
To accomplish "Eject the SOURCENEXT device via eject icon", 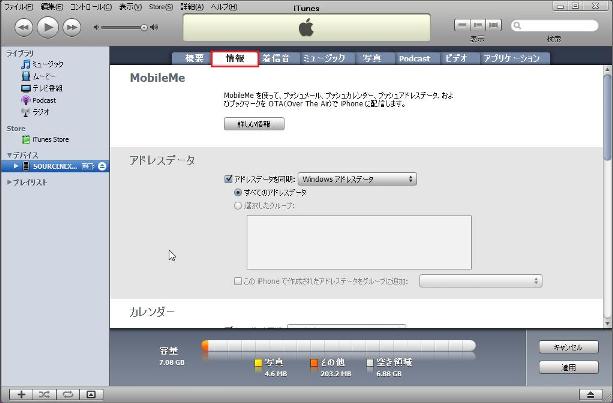I will click(102, 166).
